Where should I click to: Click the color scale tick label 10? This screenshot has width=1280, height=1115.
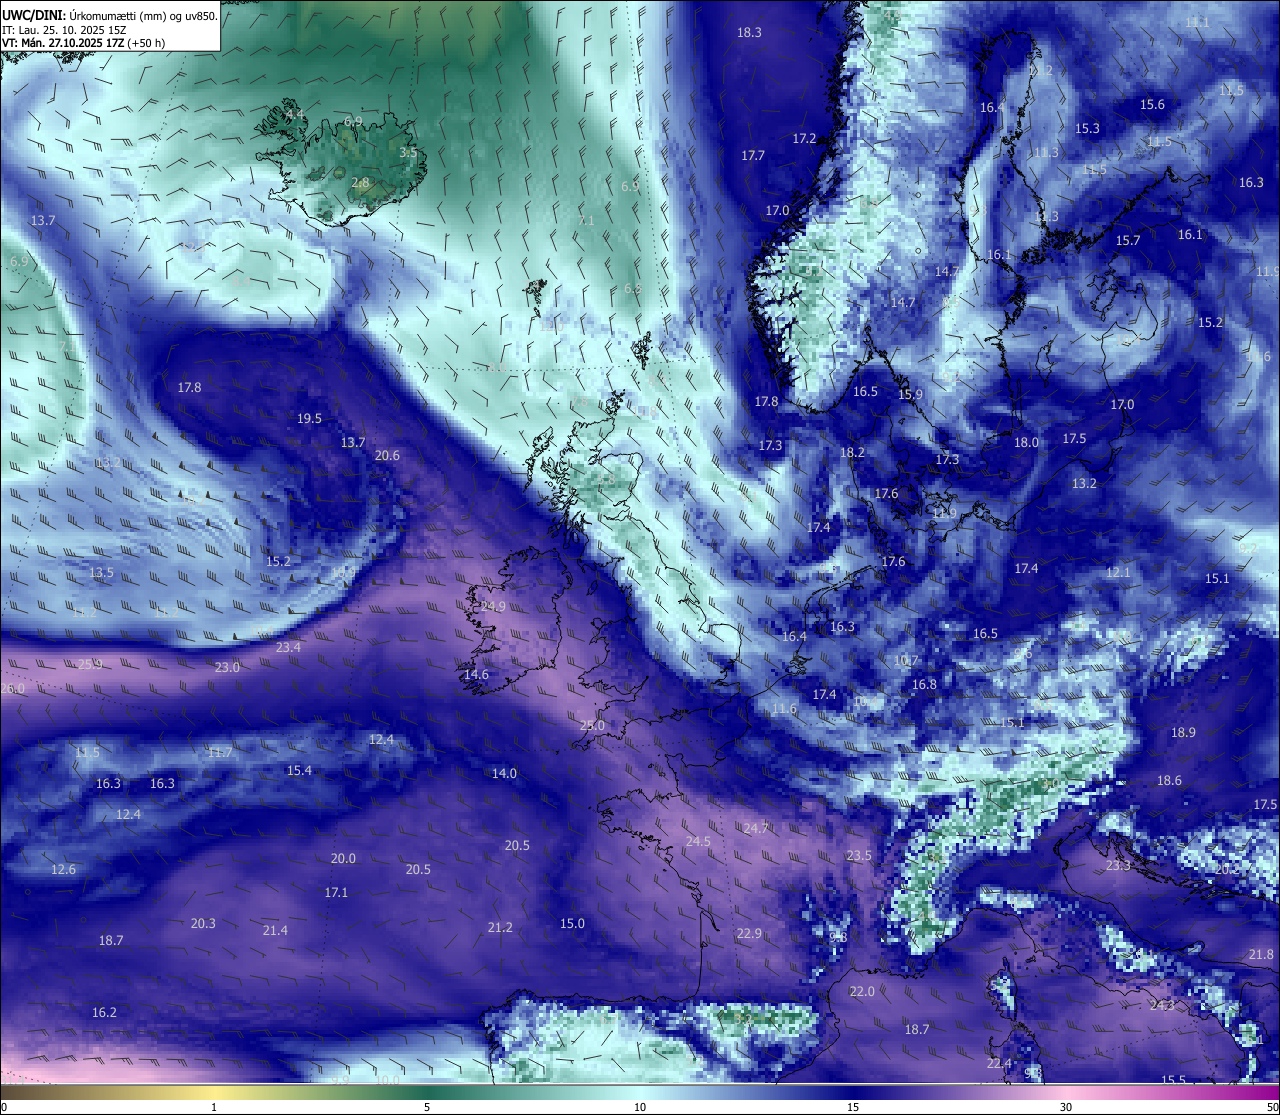[640, 1107]
